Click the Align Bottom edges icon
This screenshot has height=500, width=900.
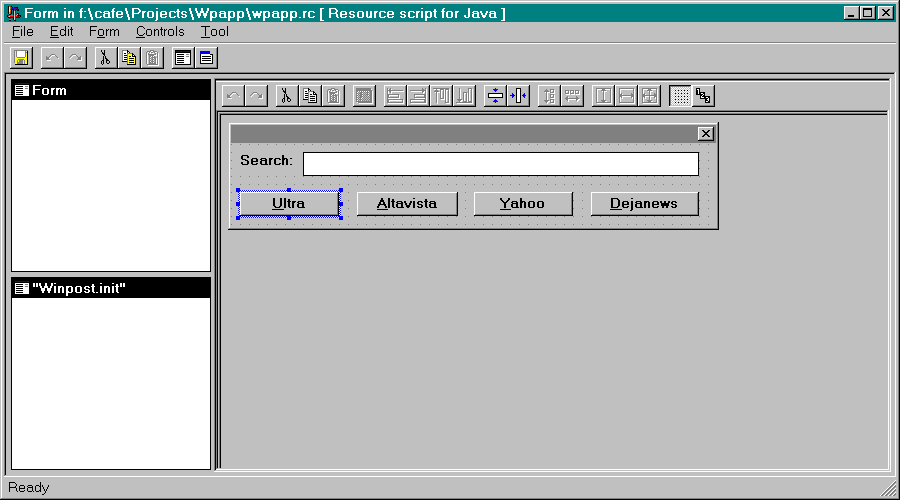465,96
